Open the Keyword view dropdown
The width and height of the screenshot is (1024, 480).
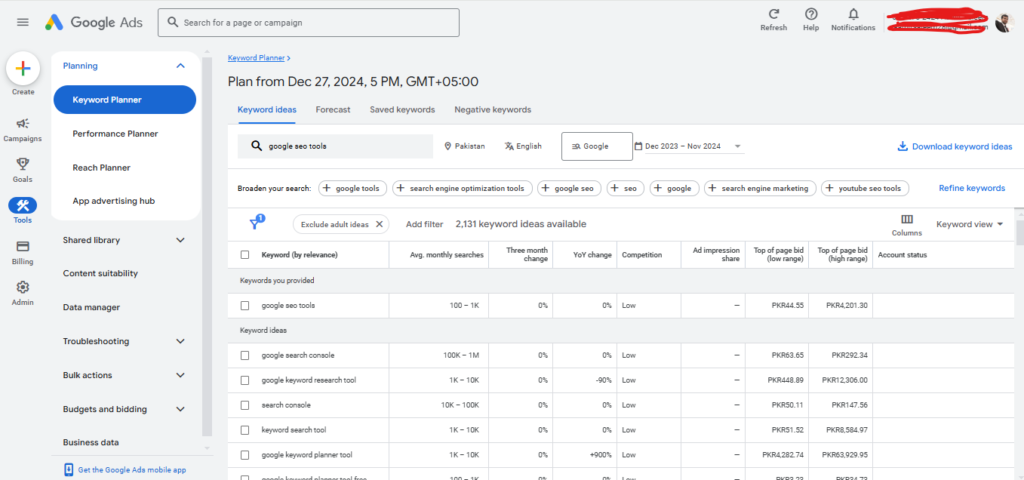(970, 224)
